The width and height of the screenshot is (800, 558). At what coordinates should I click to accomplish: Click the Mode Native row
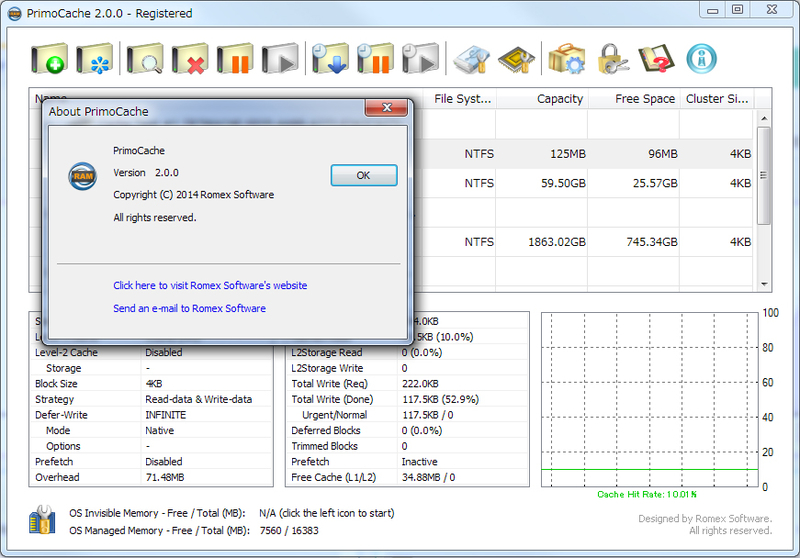pyautogui.click(x=152, y=430)
